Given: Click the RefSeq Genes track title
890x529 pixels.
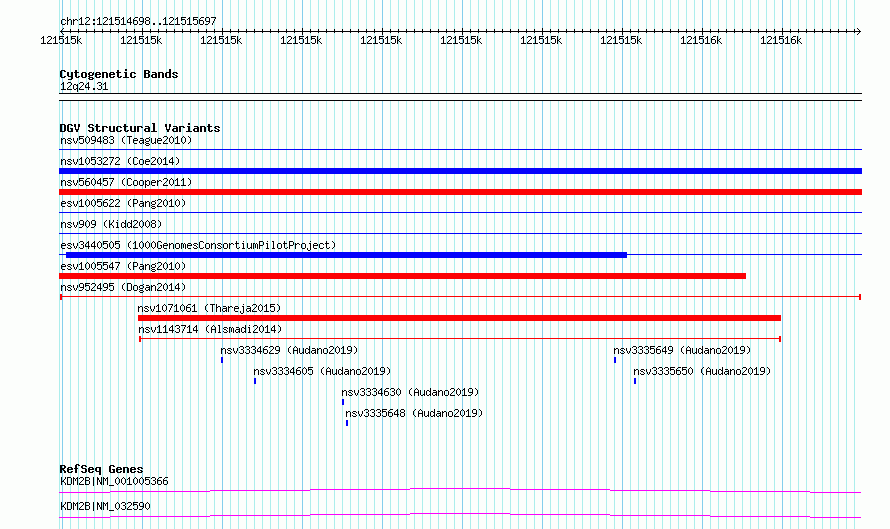Looking at the screenshot, I should click(102, 469).
